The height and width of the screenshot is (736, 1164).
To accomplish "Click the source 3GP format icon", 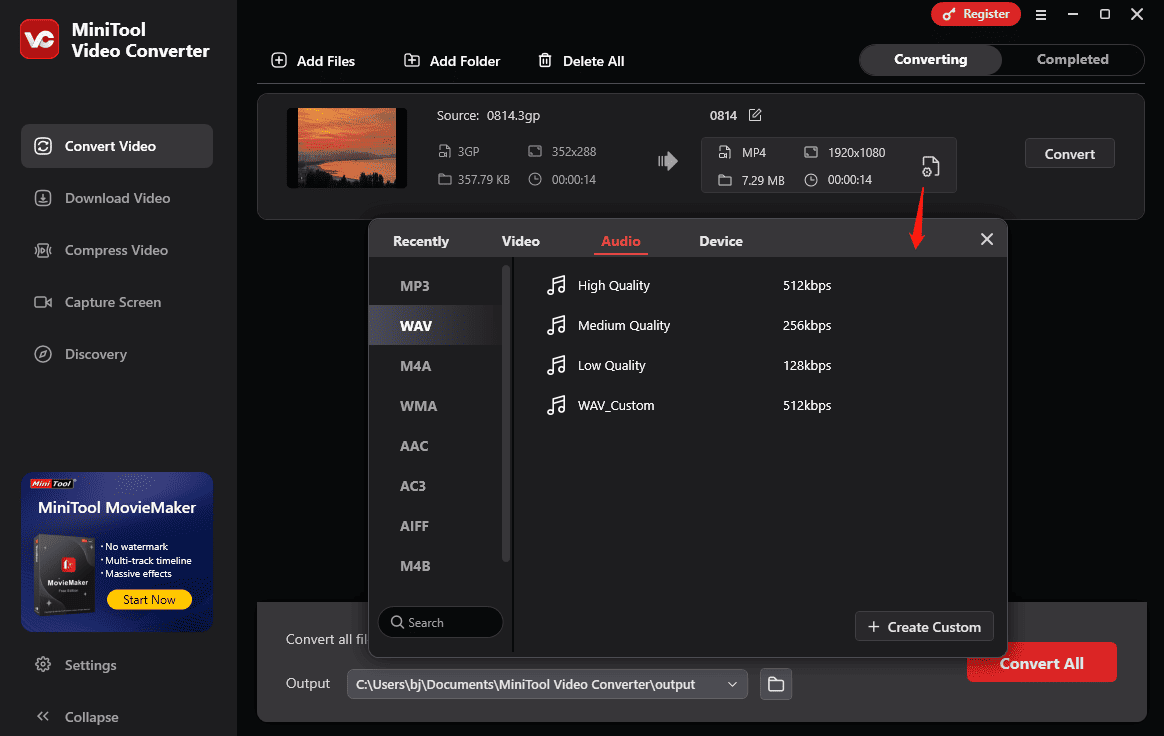I will click(x=444, y=152).
